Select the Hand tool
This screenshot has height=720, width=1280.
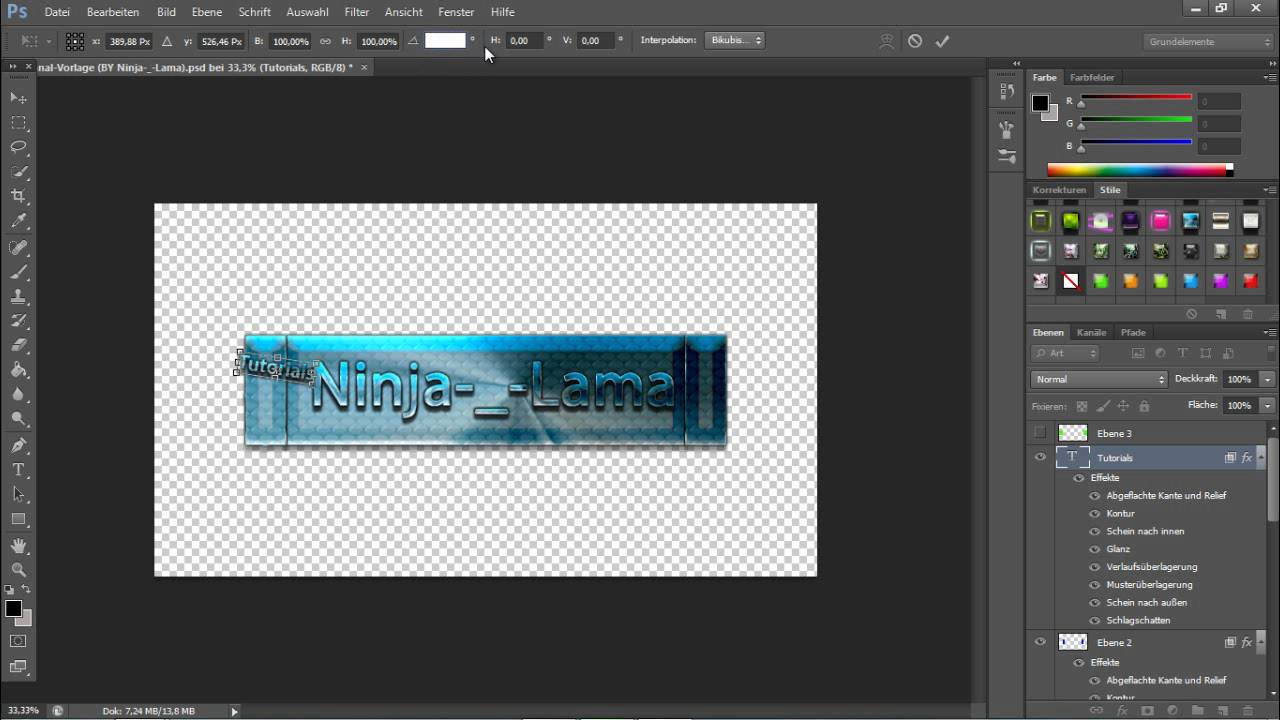click(x=19, y=546)
